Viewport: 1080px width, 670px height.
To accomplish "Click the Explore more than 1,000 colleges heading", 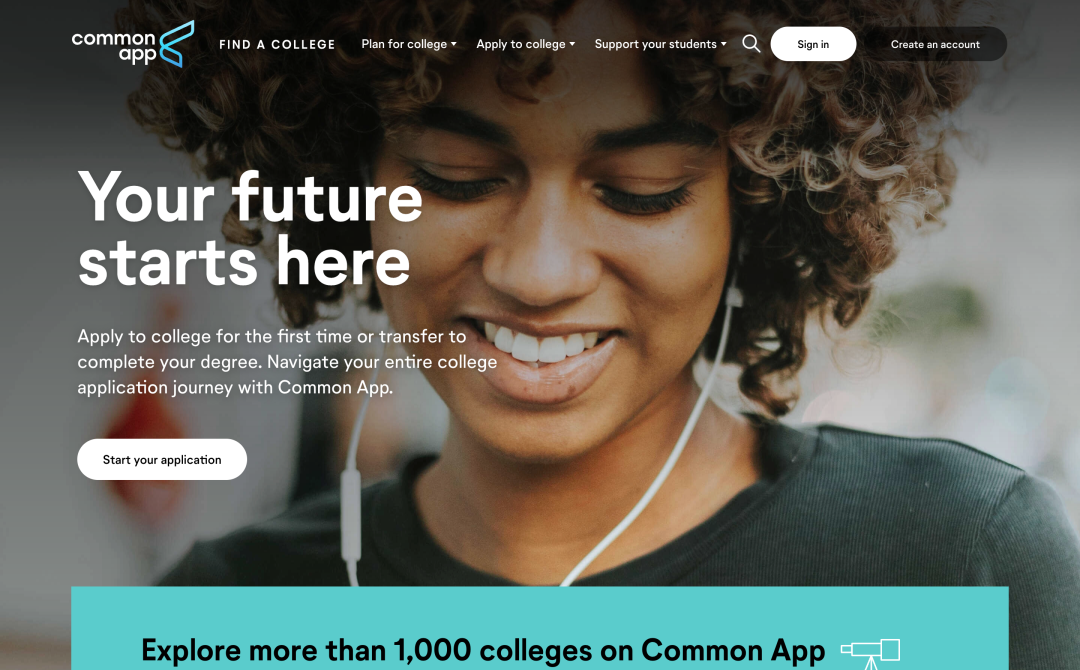I will 483,651.
